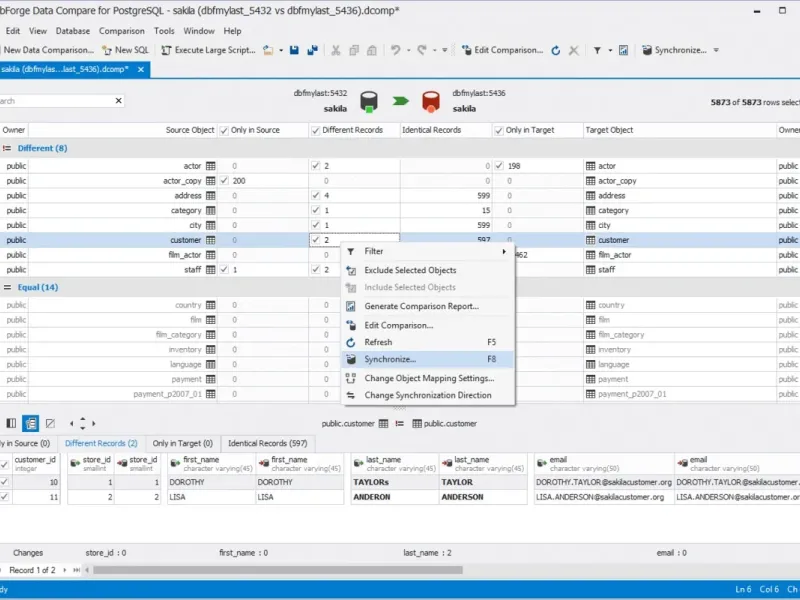Click the Redo arrow icon
The image size is (800, 600).
[422, 50]
